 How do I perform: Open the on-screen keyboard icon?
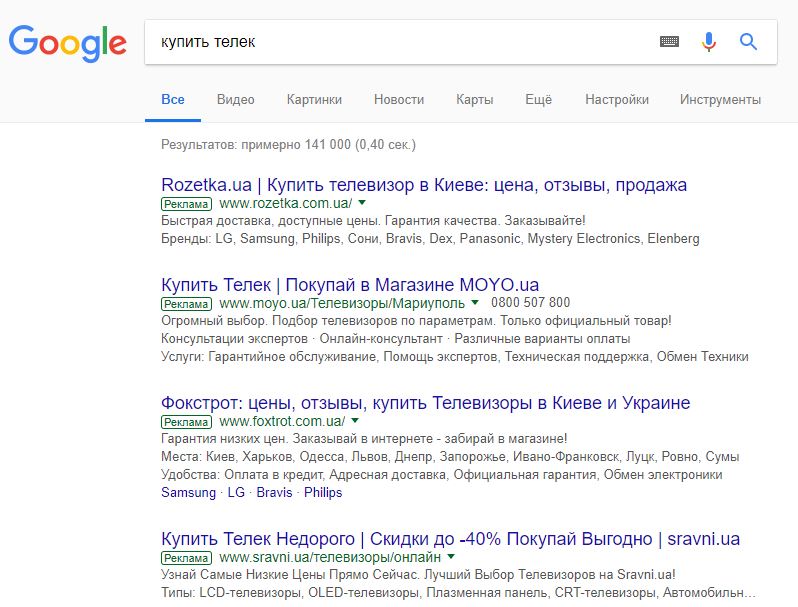click(x=669, y=42)
